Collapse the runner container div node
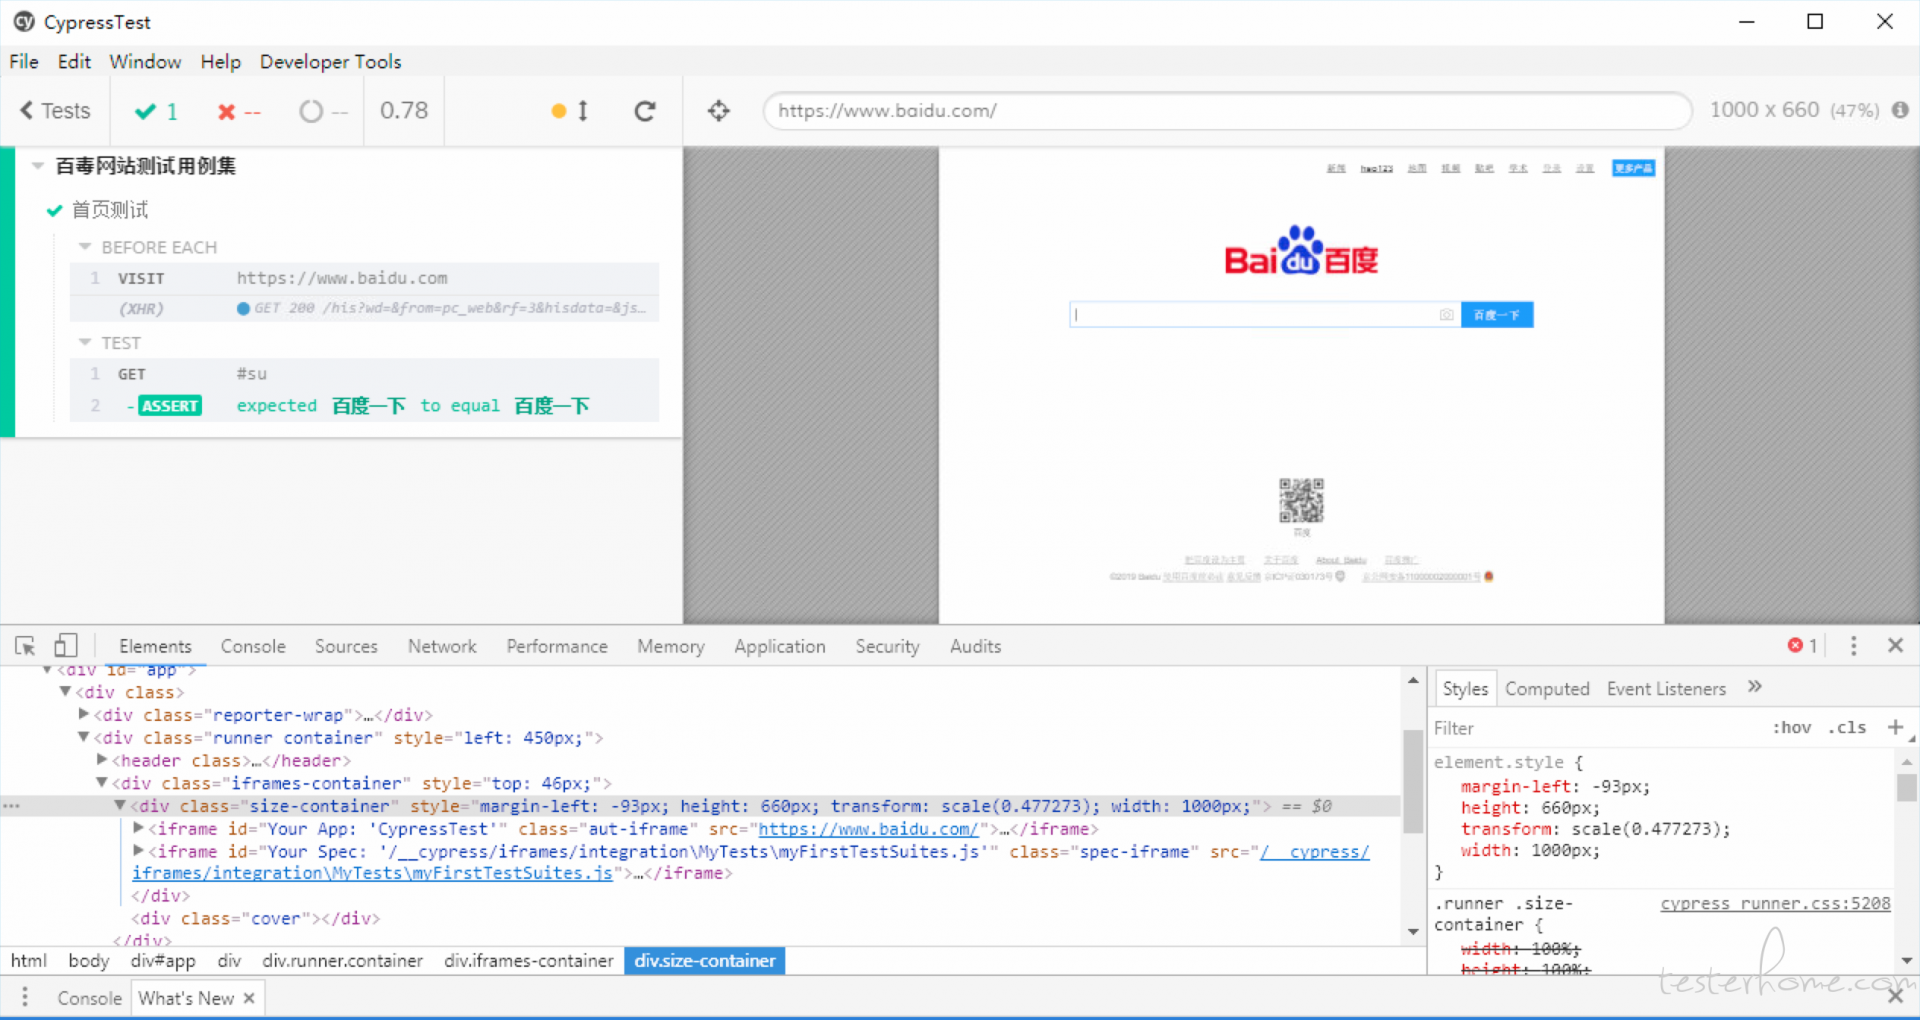 tap(85, 737)
